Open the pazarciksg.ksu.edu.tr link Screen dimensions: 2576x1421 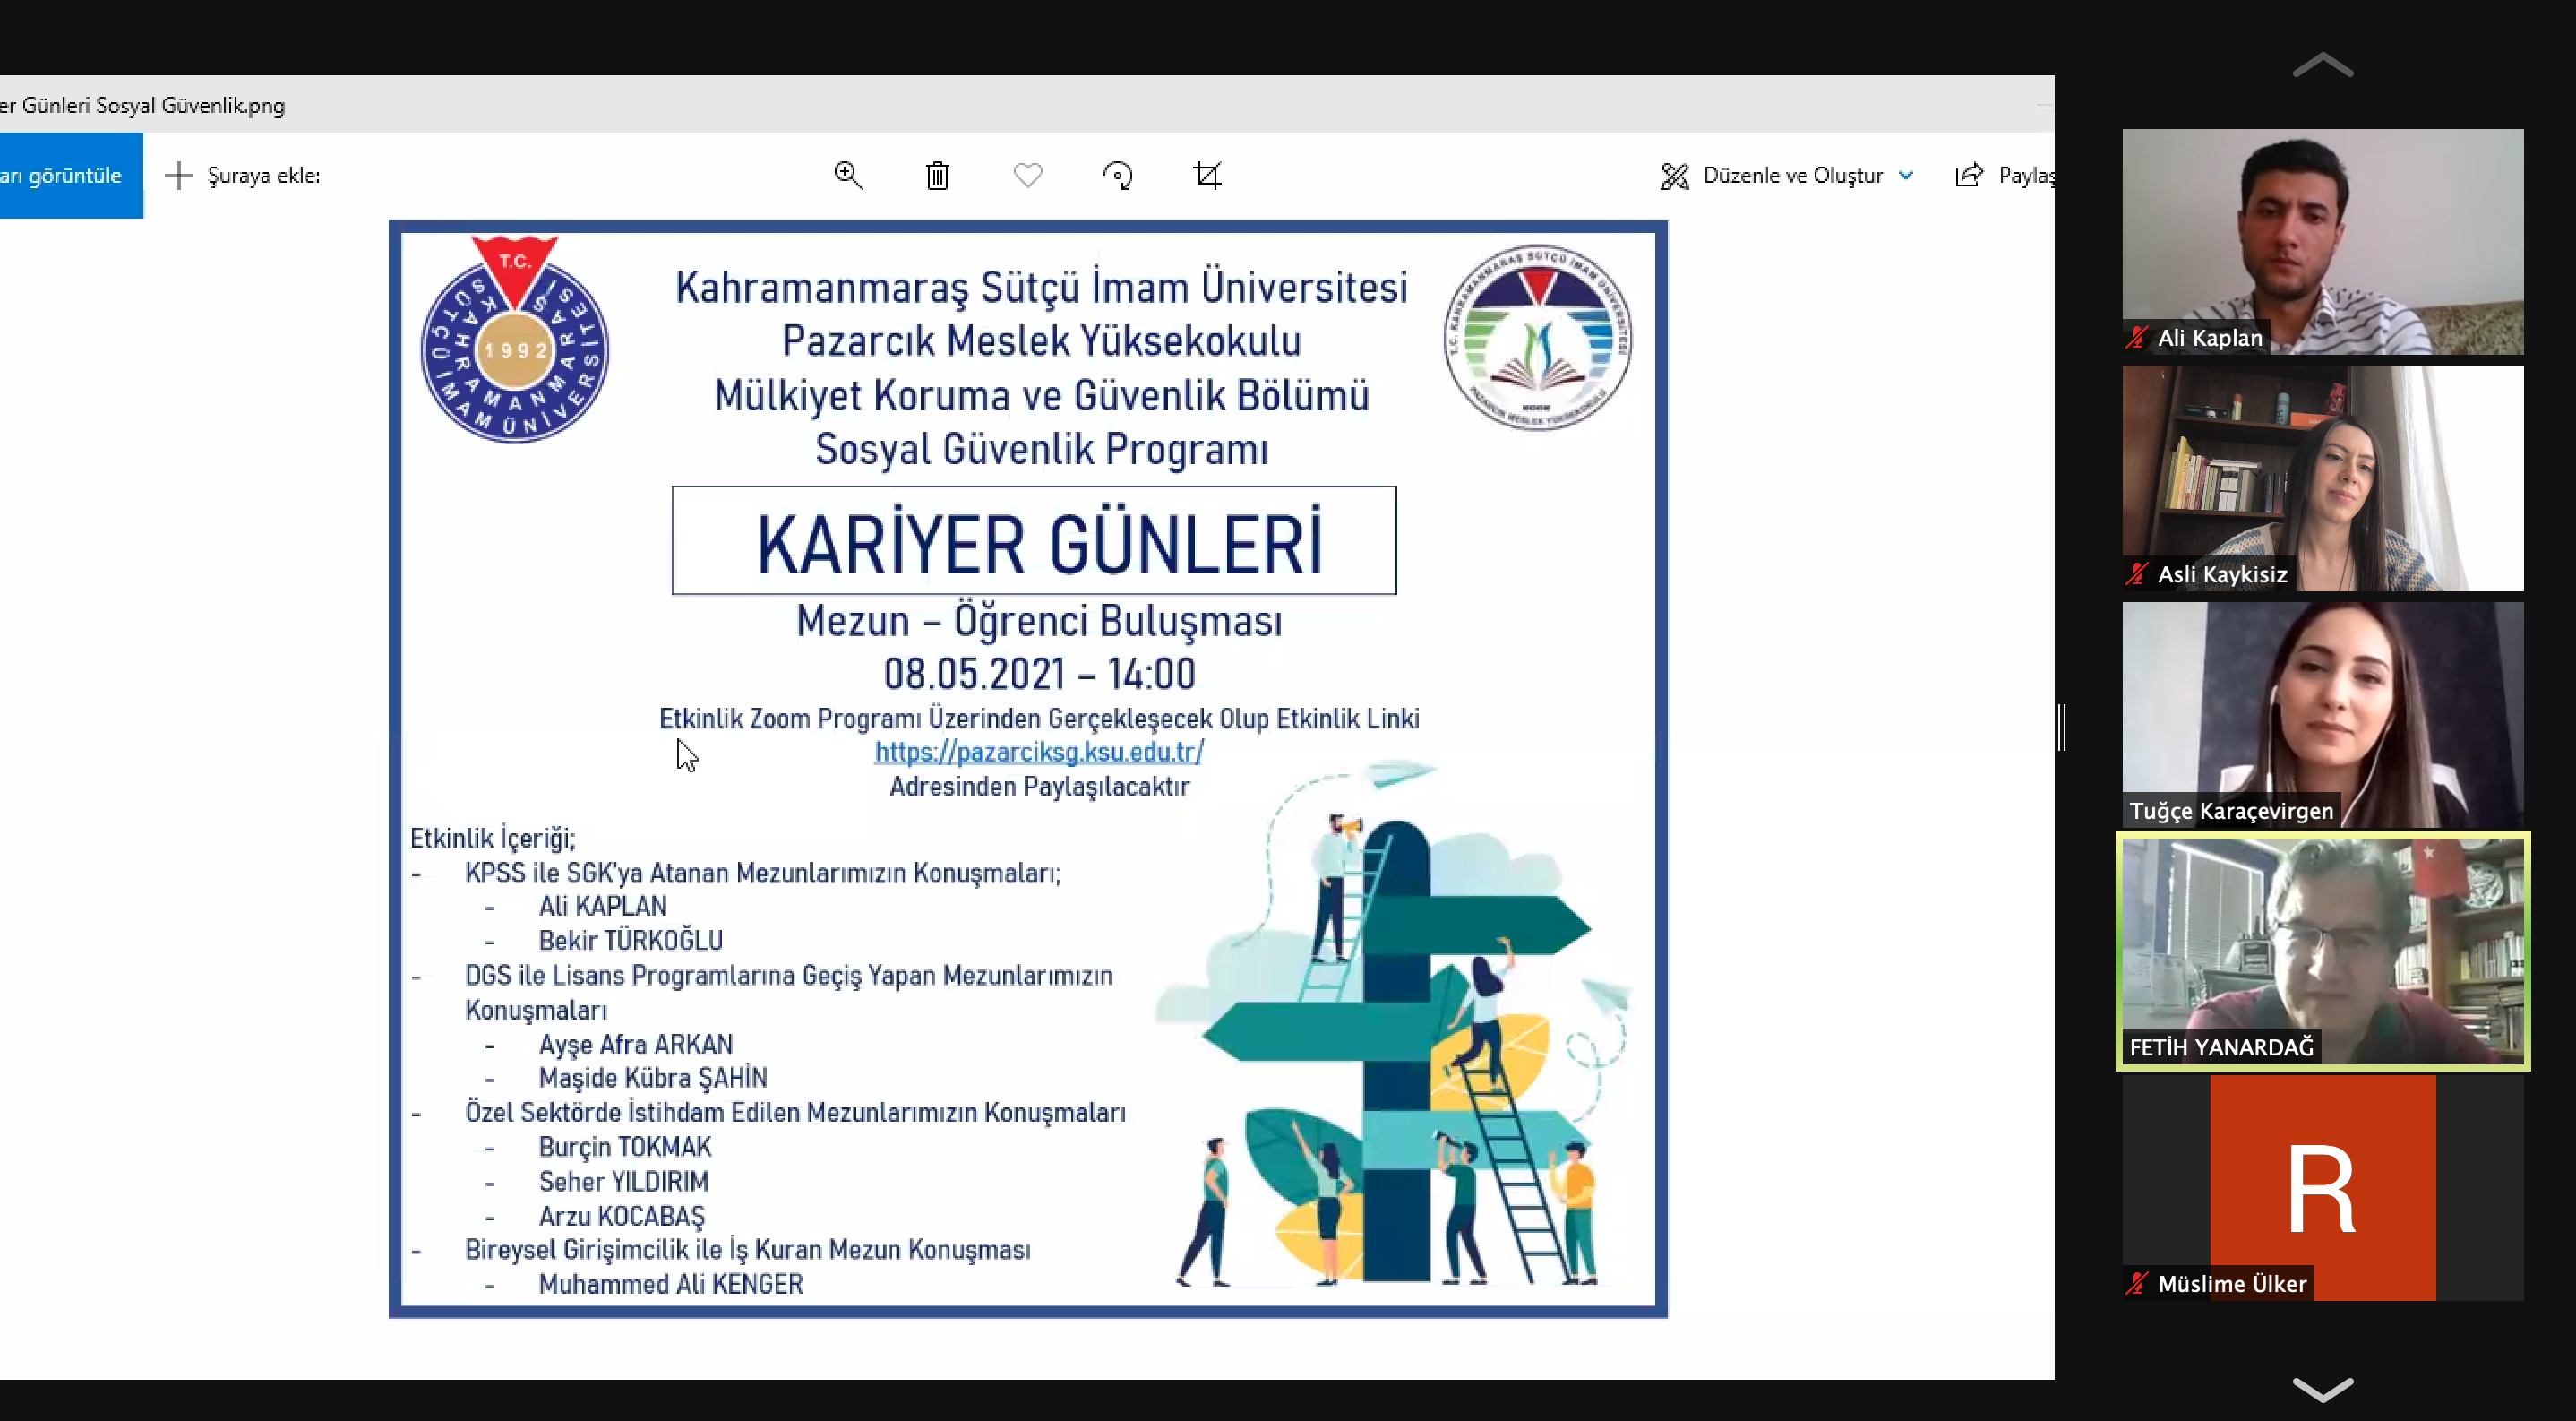(1039, 752)
